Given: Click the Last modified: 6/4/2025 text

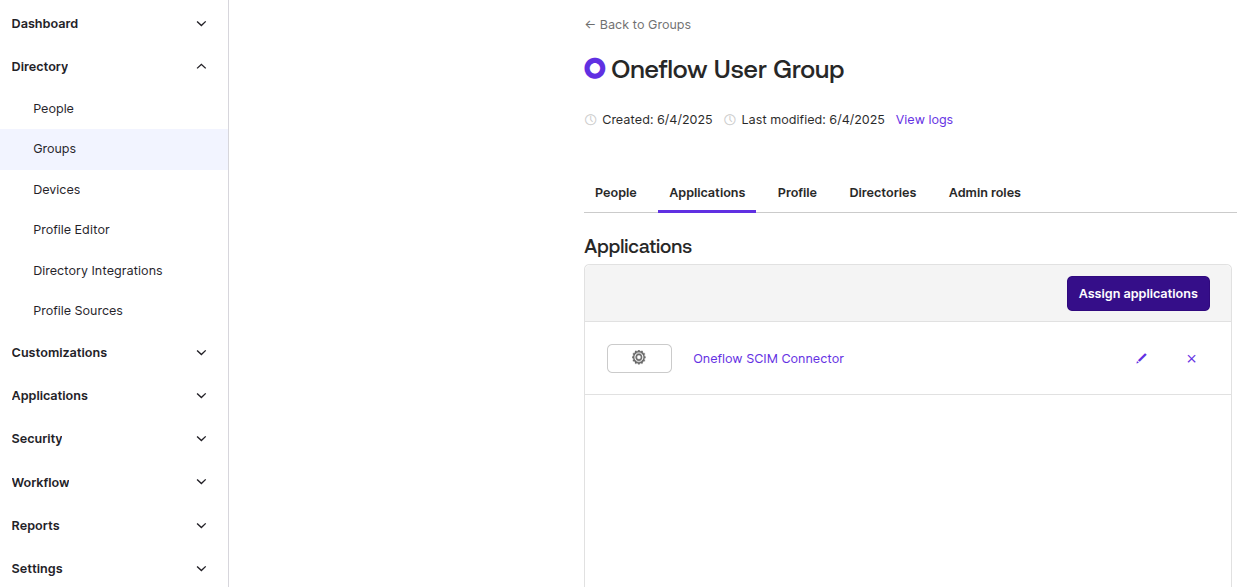Looking at the screenshot, I should point(813,120).
